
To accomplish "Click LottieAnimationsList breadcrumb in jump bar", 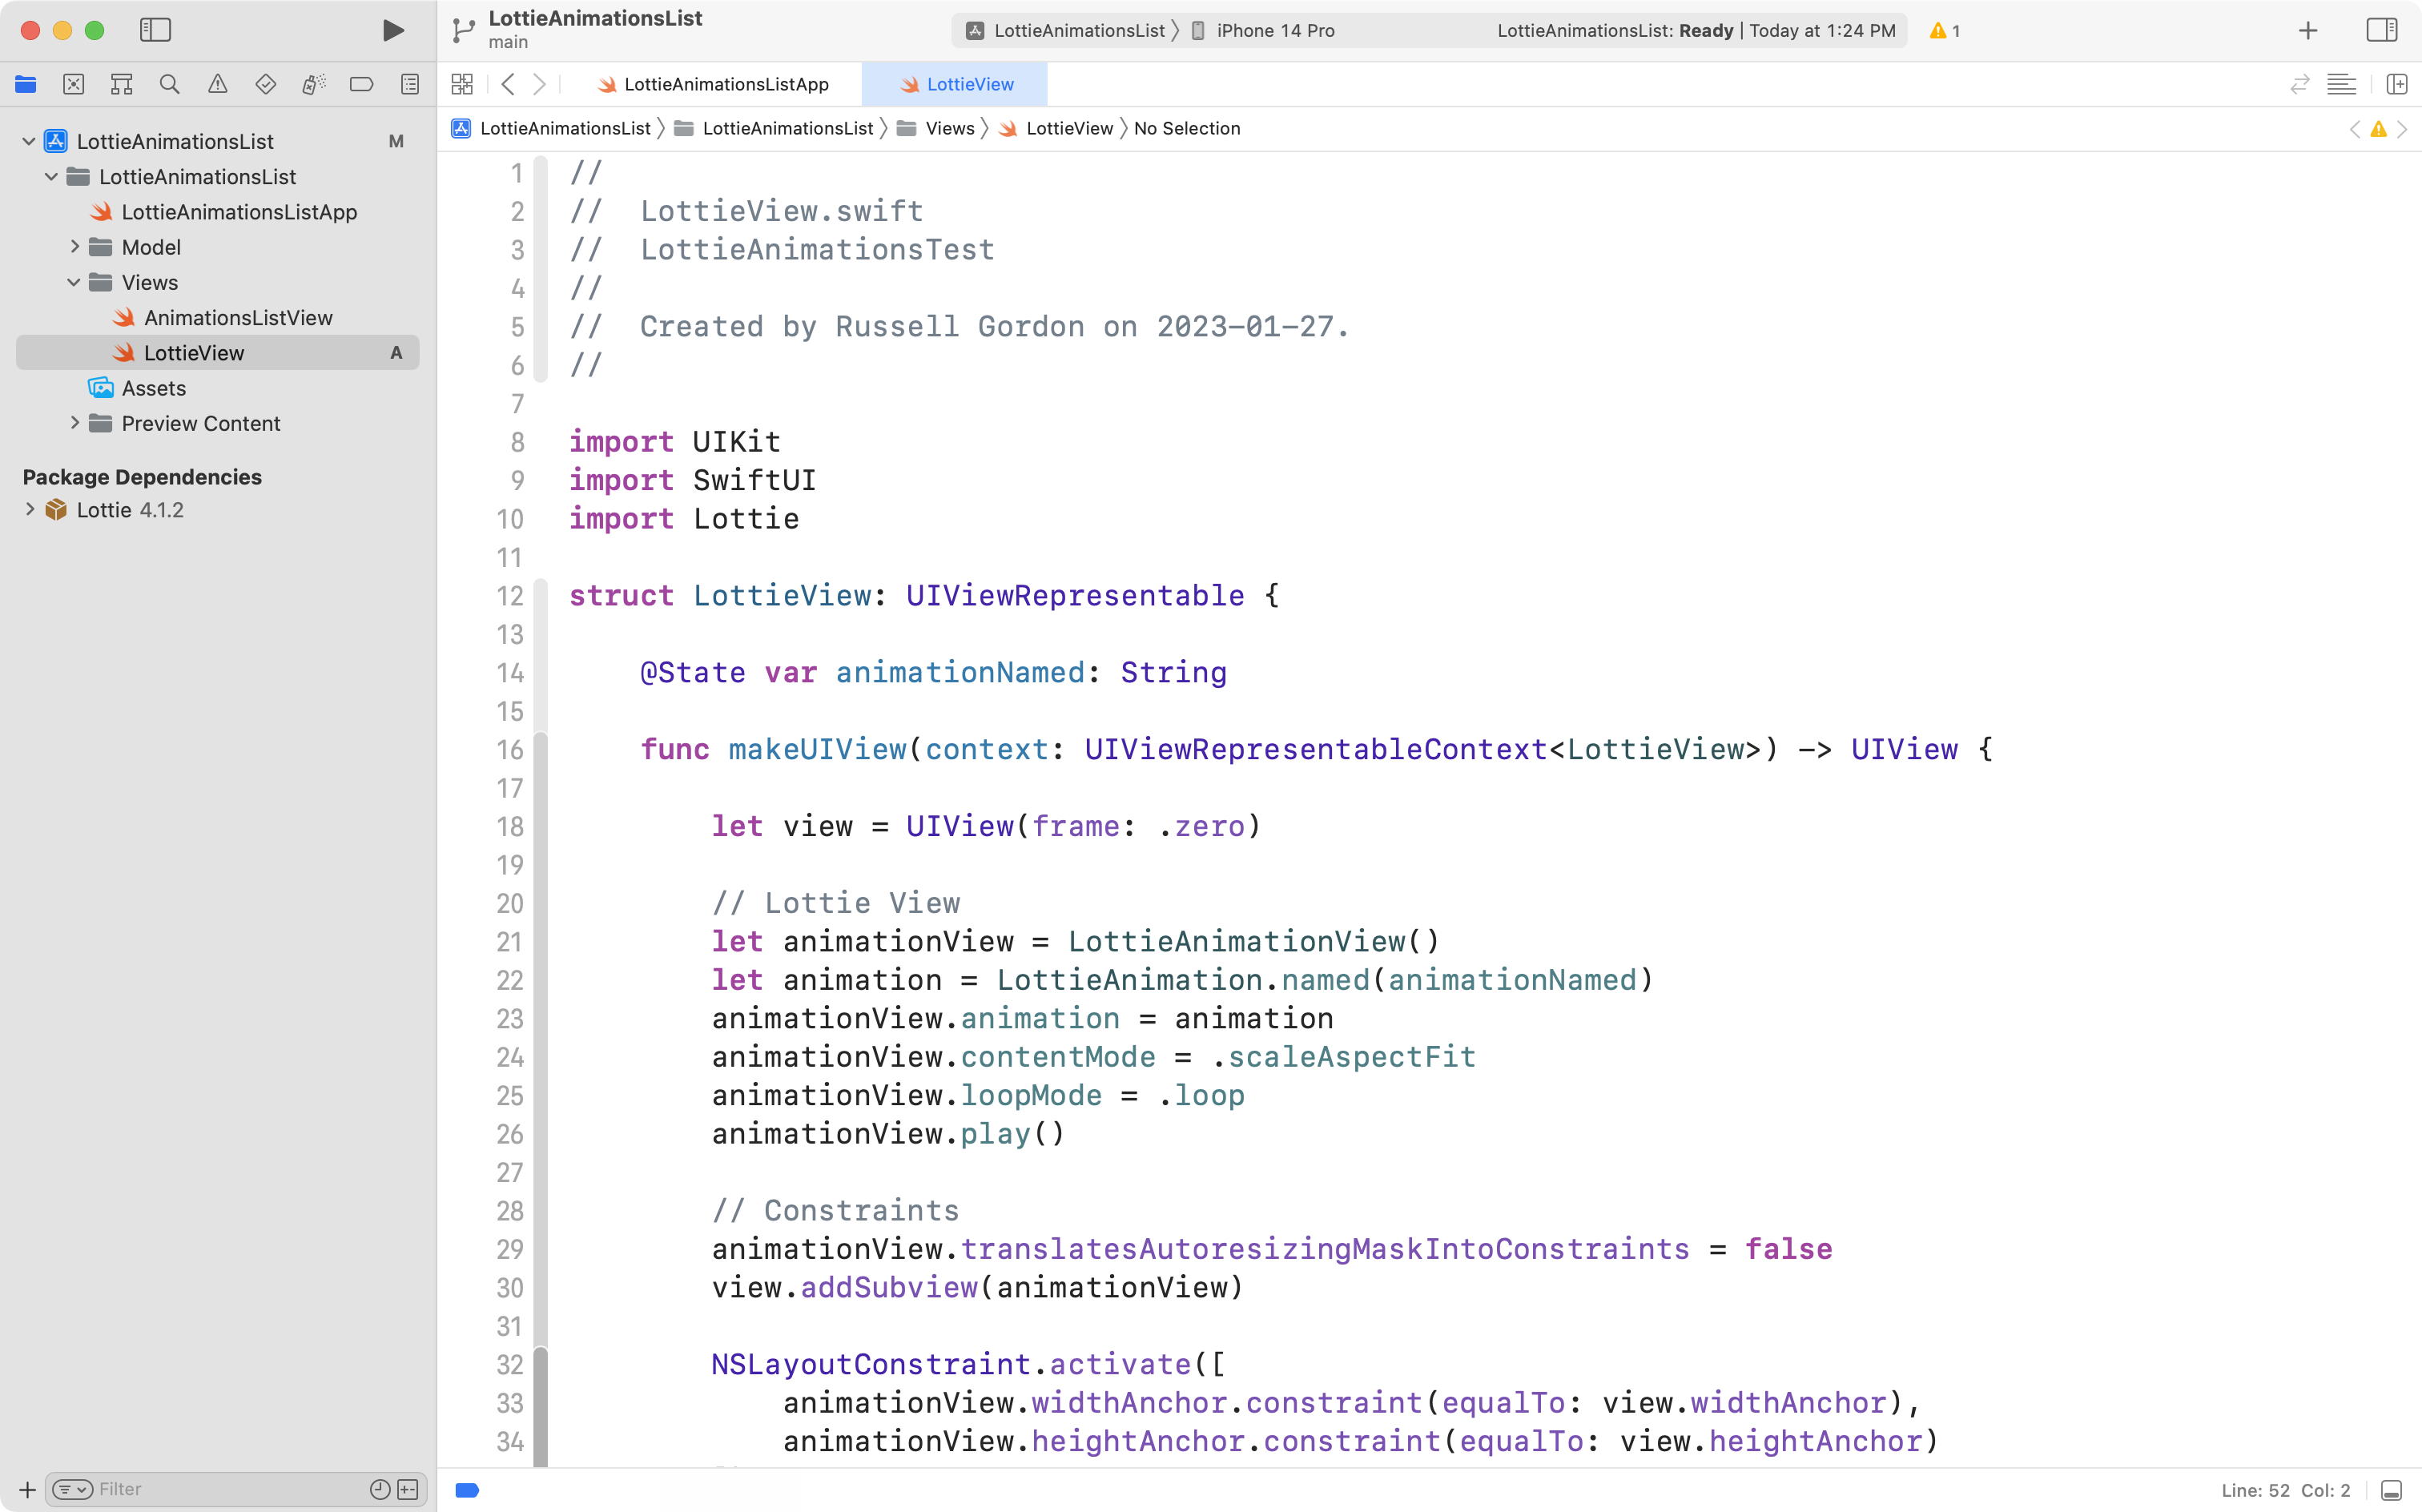I will coord(566,127).
